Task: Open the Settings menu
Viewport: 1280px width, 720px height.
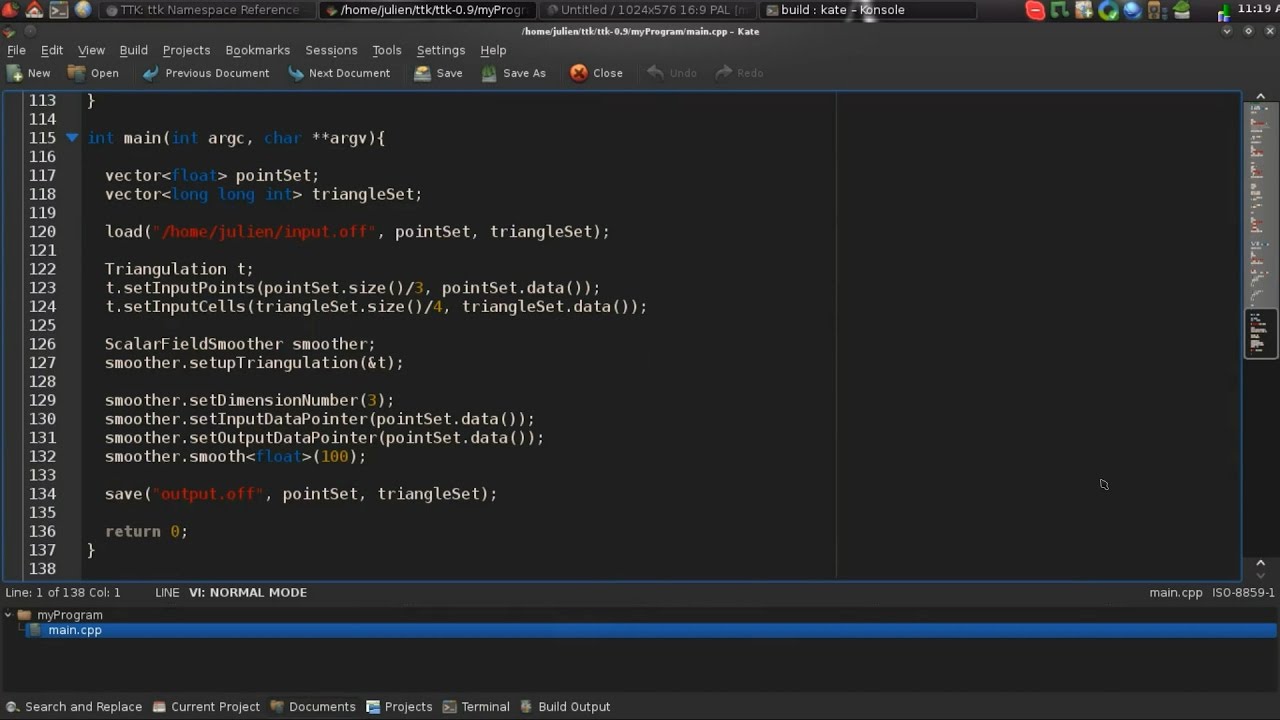Action: 441,50
